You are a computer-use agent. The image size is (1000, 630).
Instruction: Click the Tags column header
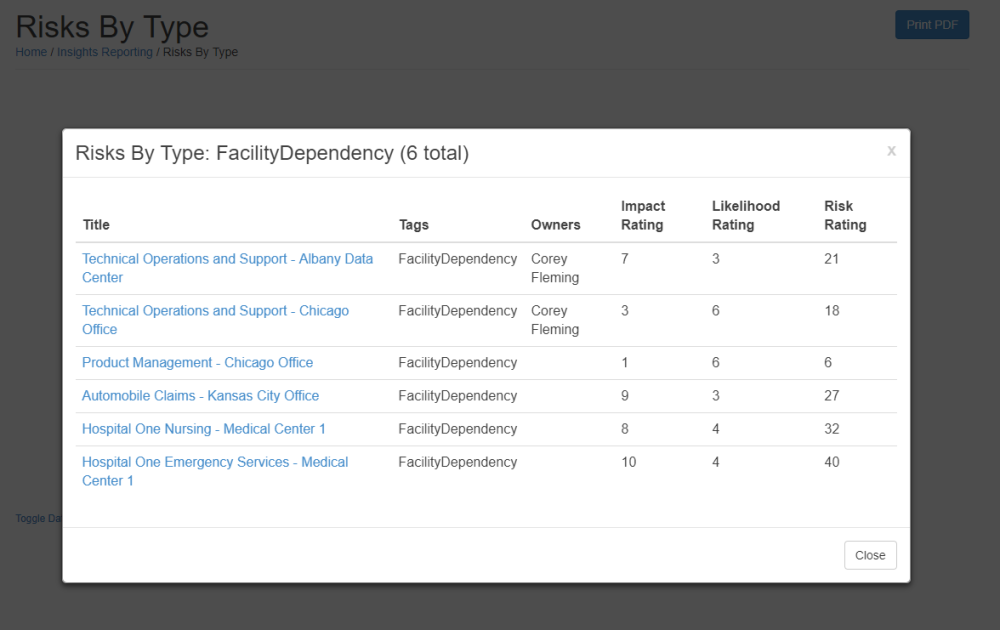[x=414, y=224]
